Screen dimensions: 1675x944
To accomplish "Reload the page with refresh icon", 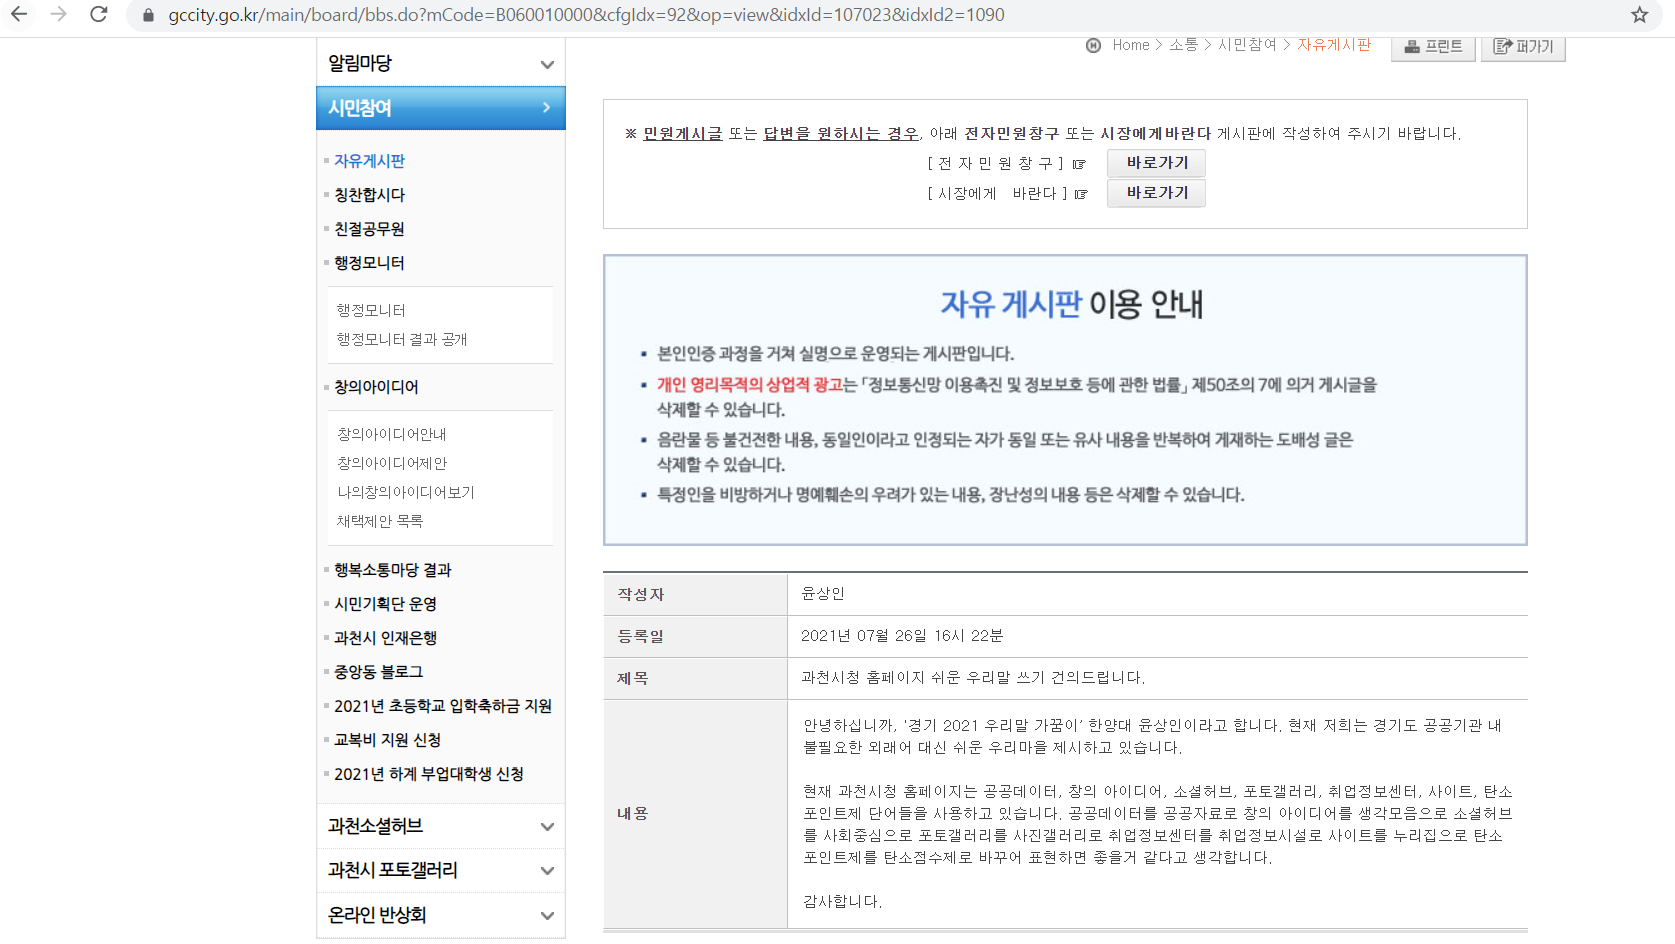I will pos(98,15).
